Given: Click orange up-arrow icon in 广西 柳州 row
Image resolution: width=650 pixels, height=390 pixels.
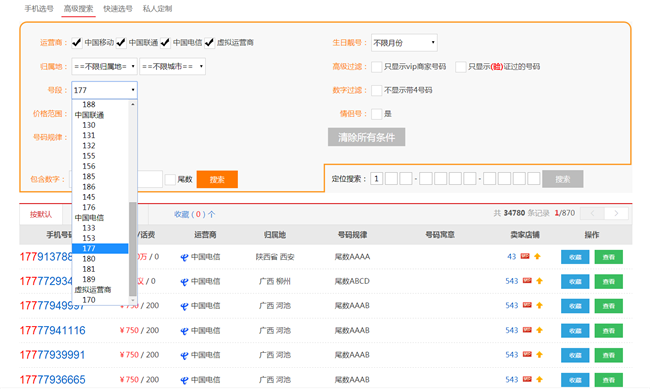Looking at the screenshot, I should 539,281.
